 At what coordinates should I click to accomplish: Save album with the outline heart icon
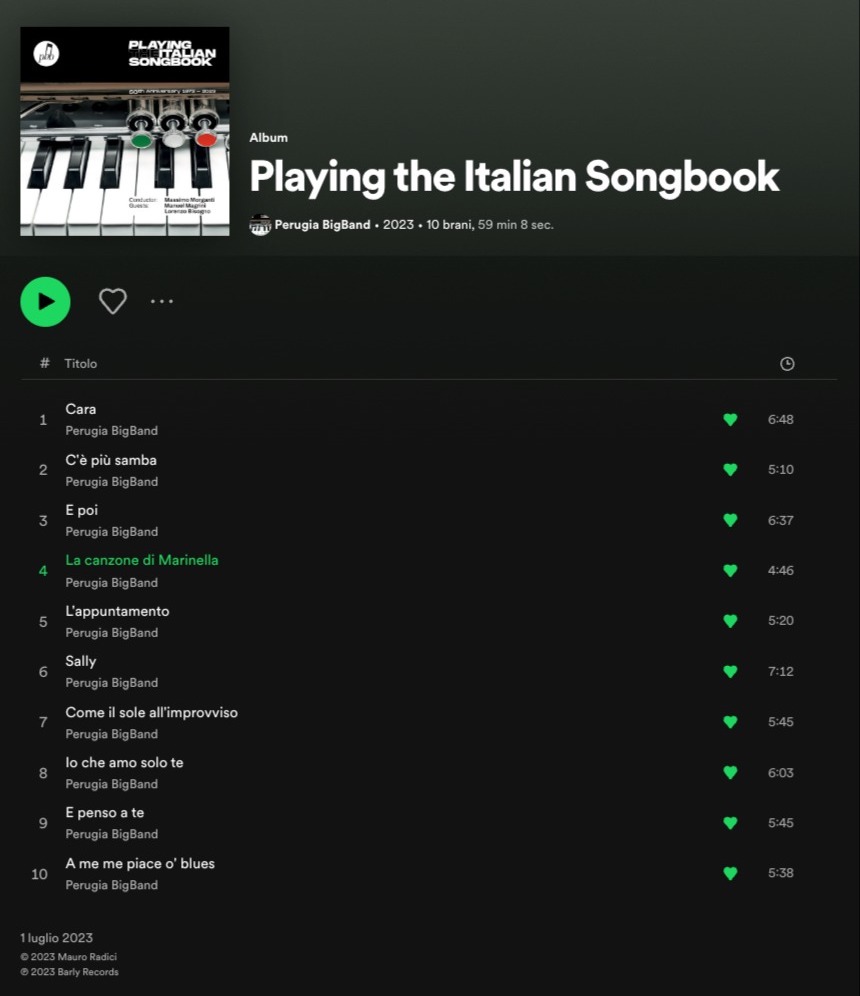coord(113,301)
